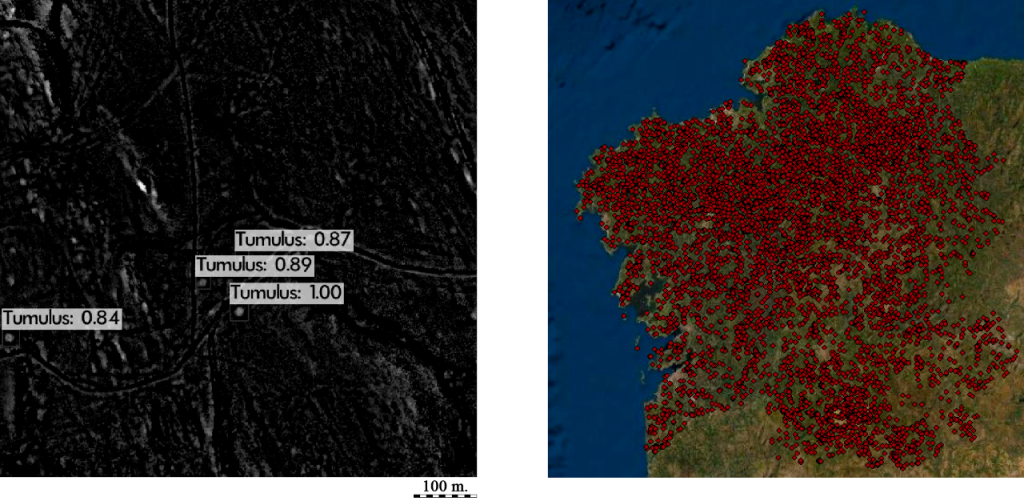This screenshot has height=501, width=1024.
Task: Click the '100 m.' scale bar label
Action: click(446, 486)
